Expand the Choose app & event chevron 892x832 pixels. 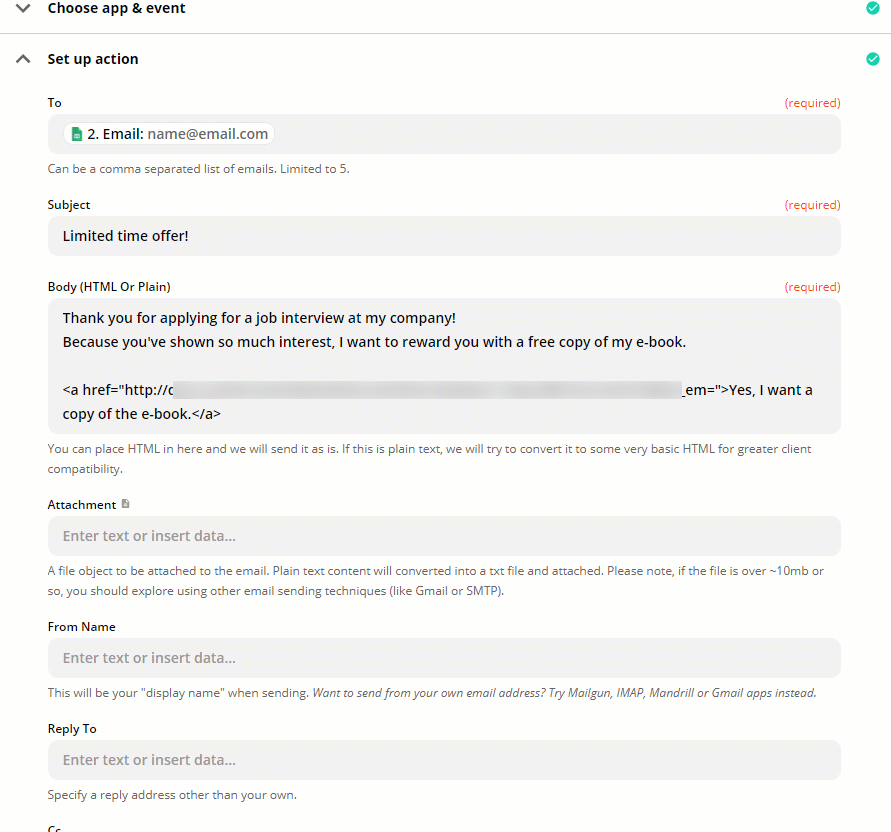[x=24, y=8]
